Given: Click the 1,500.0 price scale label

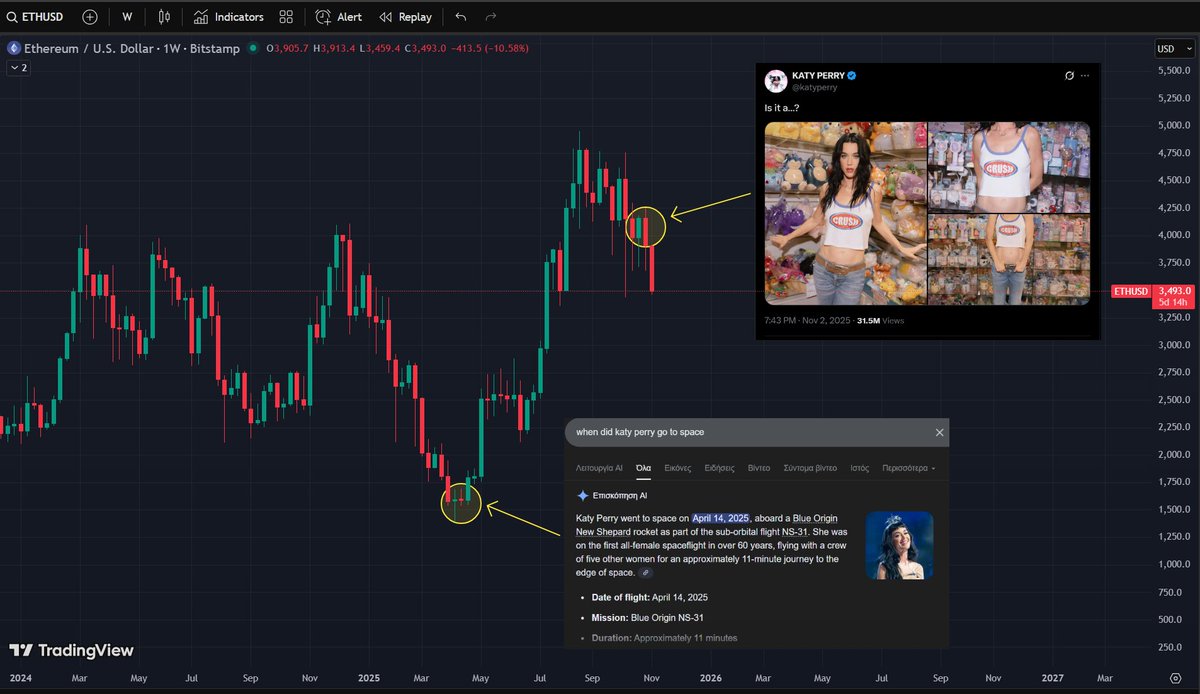Looking at the screenshot, I should 1175,509.
